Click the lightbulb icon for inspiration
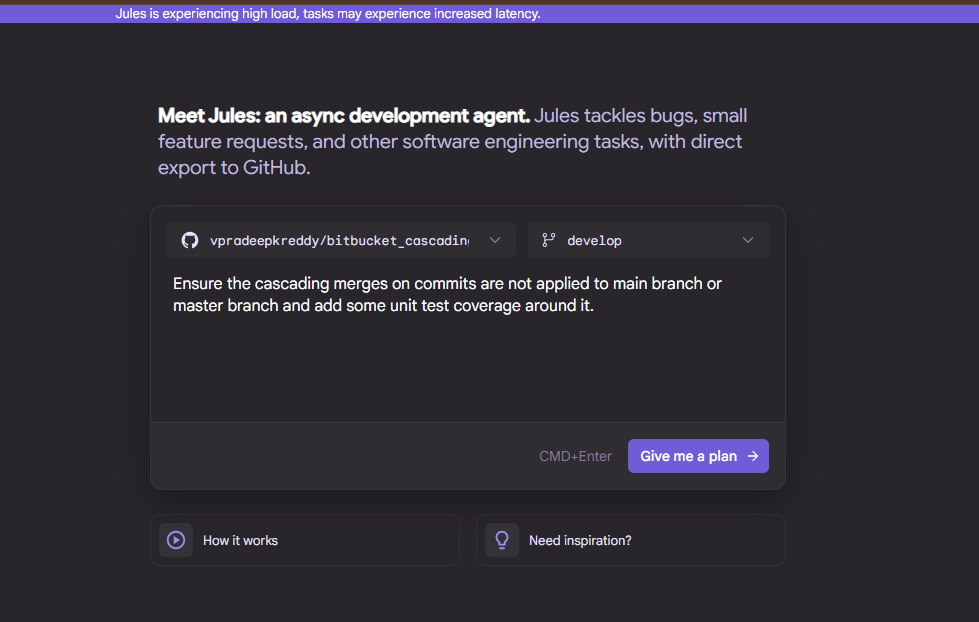Viewport: 979px width, 622px height. [502, 540]
